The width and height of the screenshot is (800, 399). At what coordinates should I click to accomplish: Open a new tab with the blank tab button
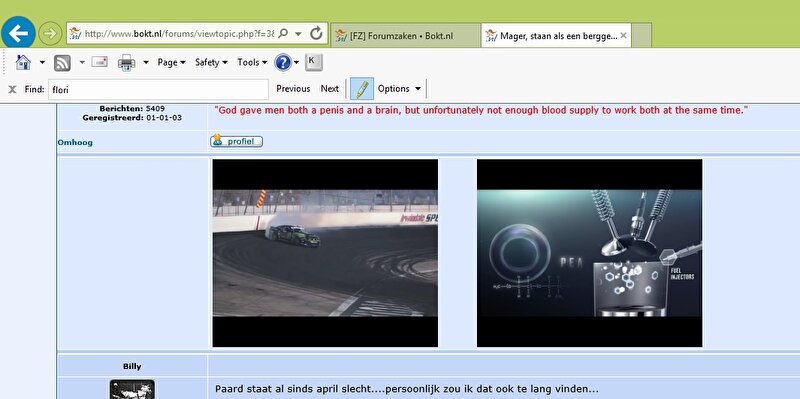[x=641, y=36]
